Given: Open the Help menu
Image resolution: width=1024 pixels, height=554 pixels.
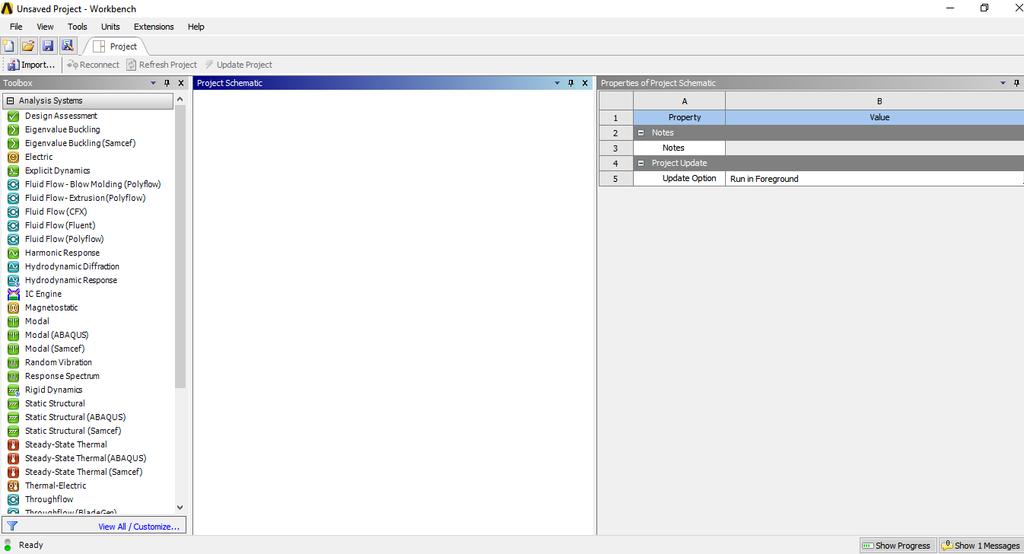Looking at the screenshot, I should pos(196,27).
